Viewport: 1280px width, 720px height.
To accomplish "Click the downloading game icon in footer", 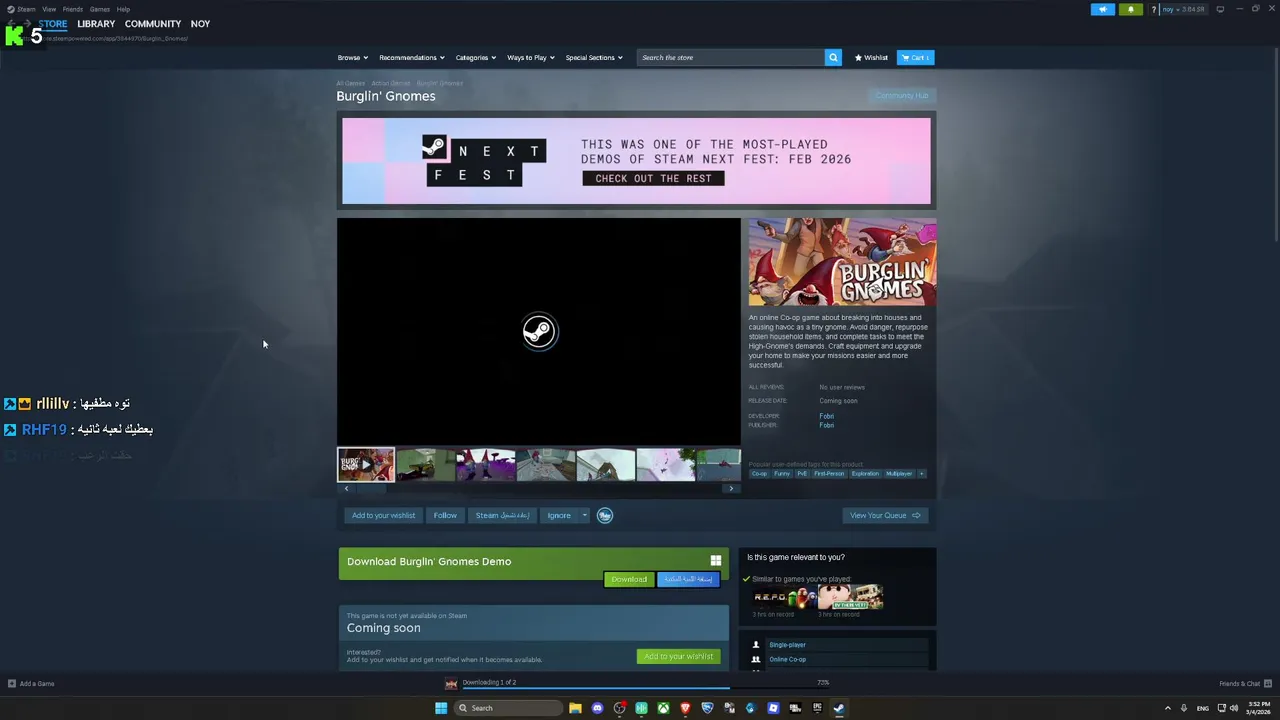I will point(451,683).
